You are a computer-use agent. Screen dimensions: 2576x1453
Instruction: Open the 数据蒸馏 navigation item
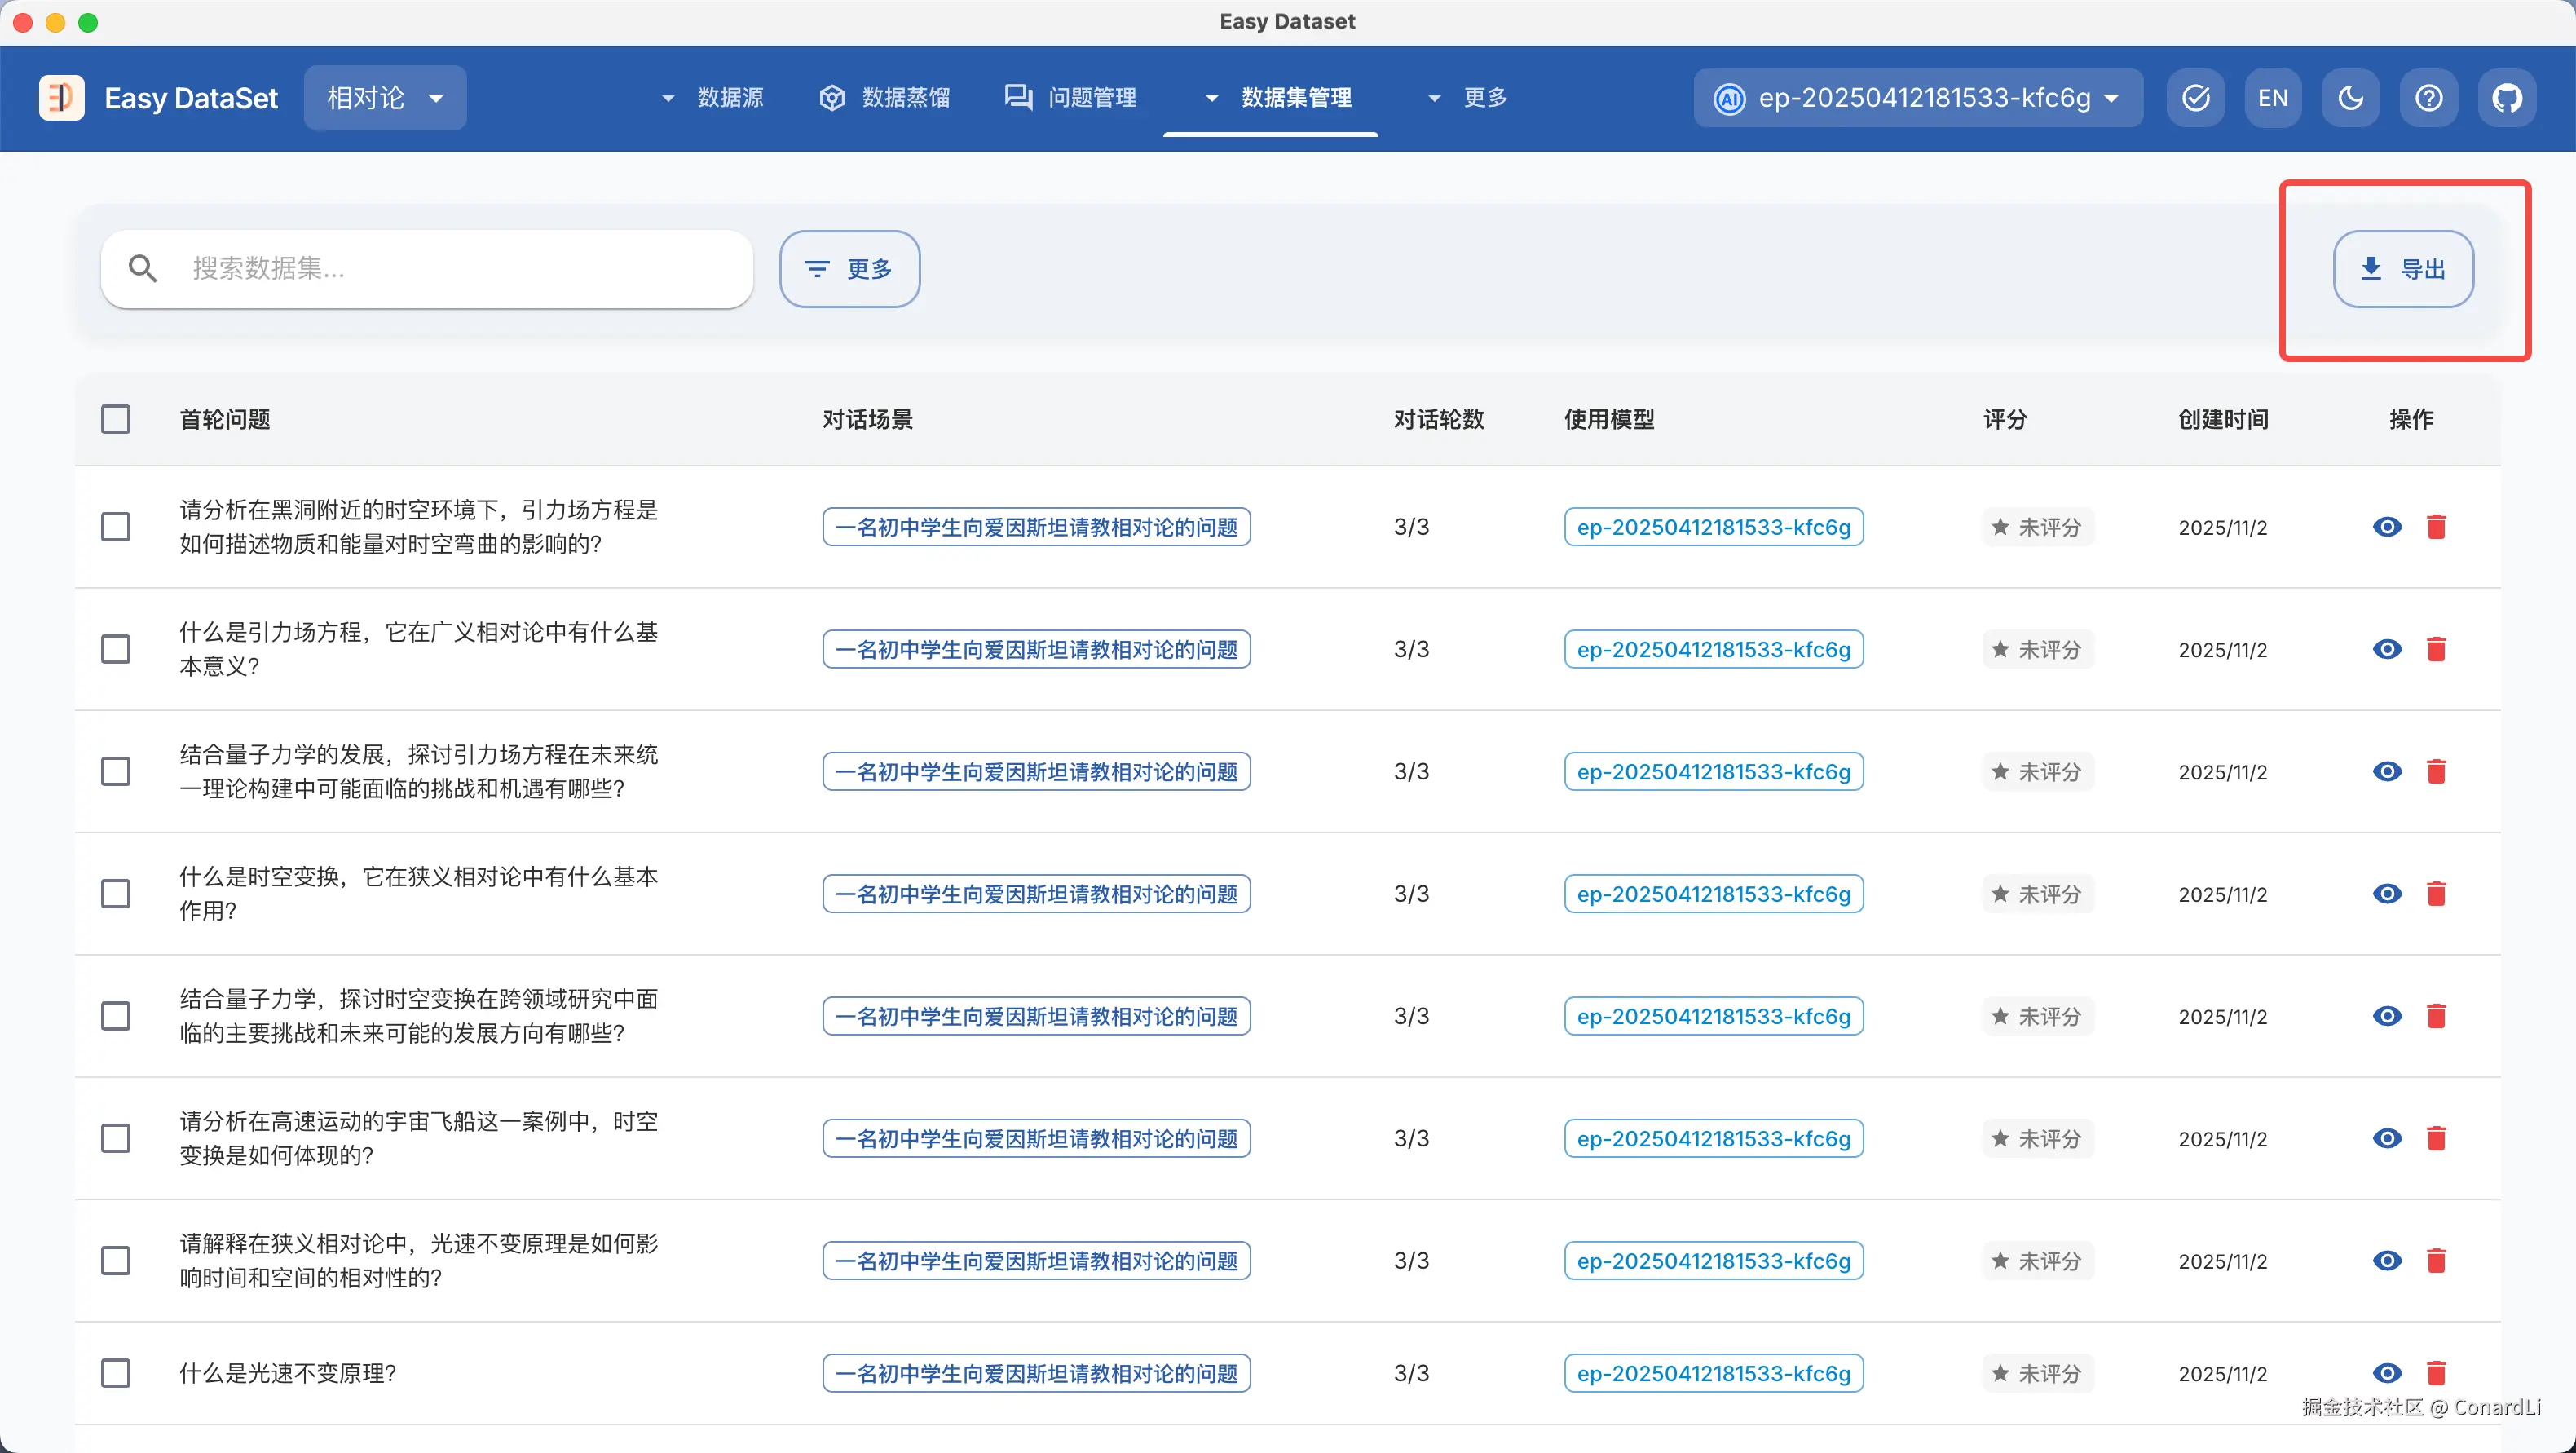coord(885,98)
